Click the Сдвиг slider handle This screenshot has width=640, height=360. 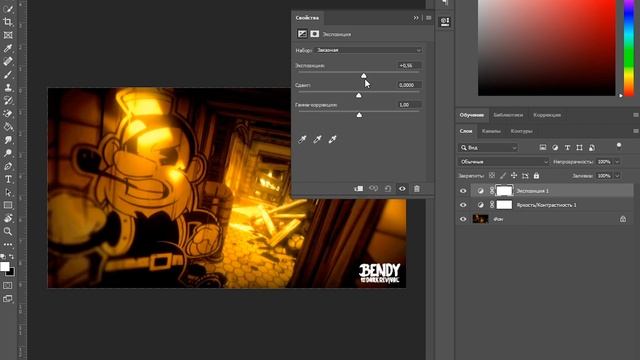(359, 95)
